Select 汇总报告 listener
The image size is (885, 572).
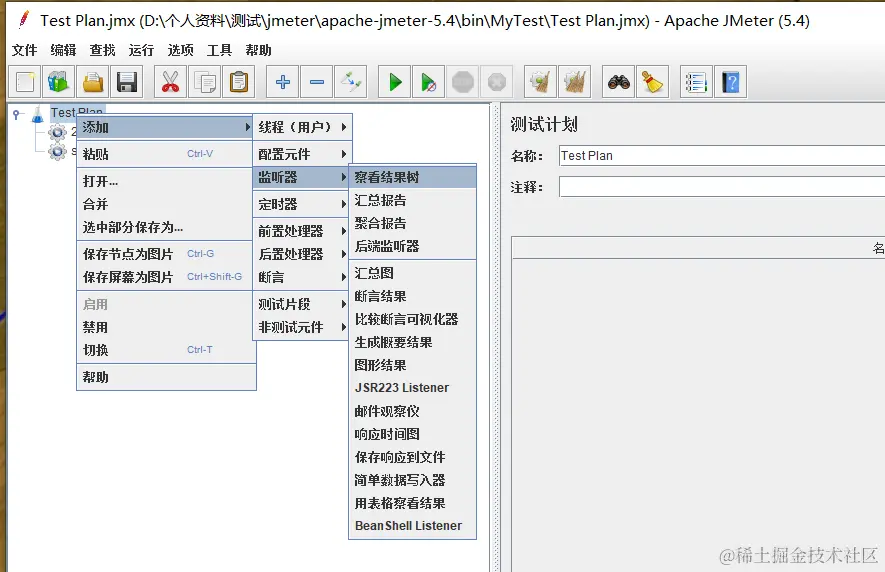point(413,200)
